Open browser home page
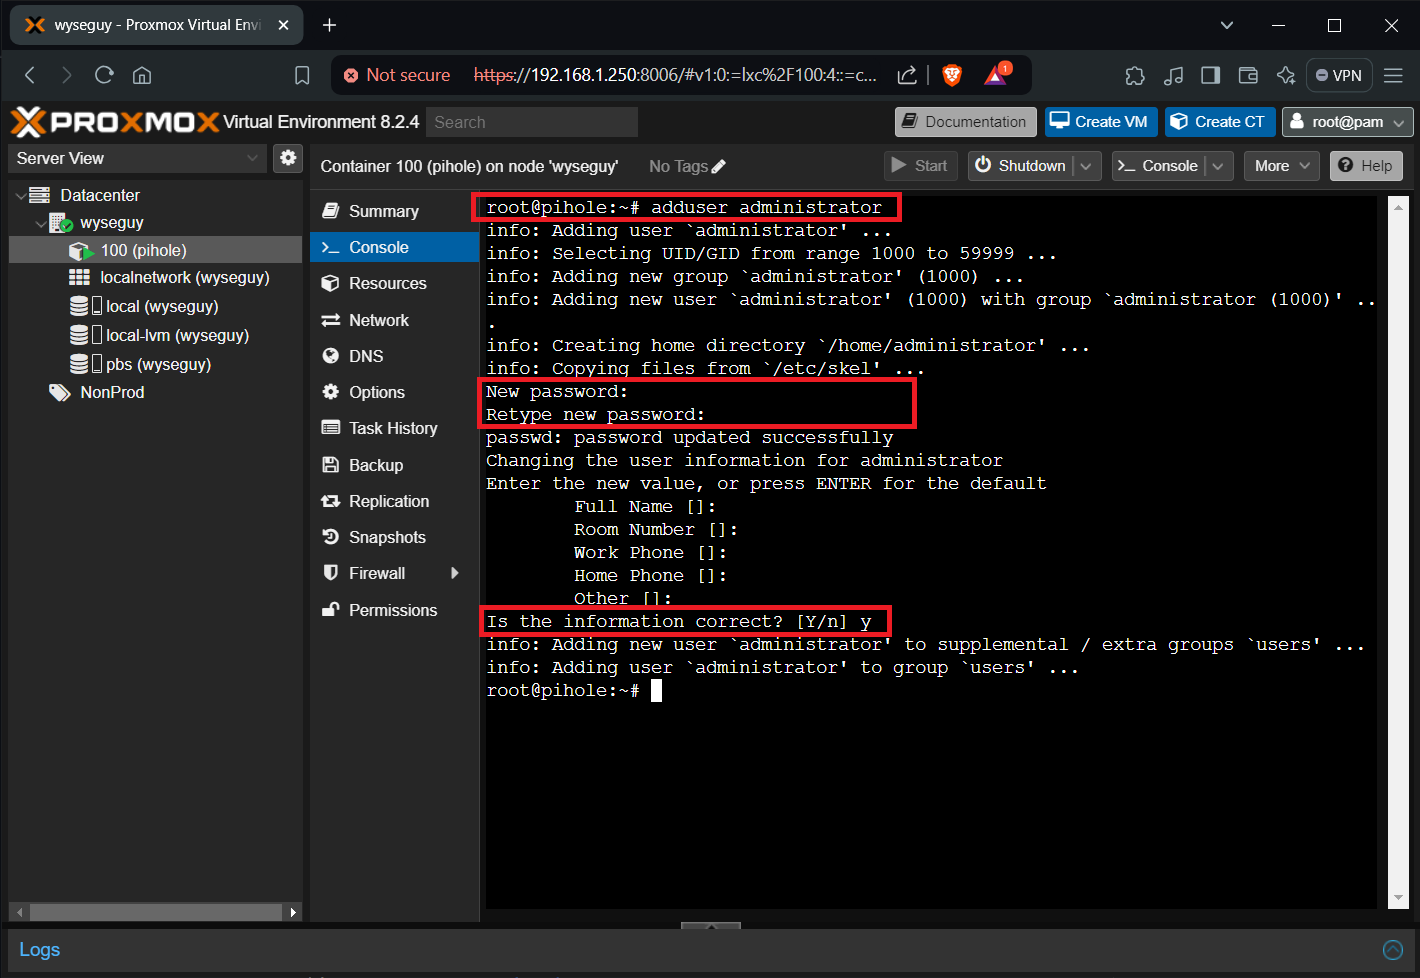 142,75
